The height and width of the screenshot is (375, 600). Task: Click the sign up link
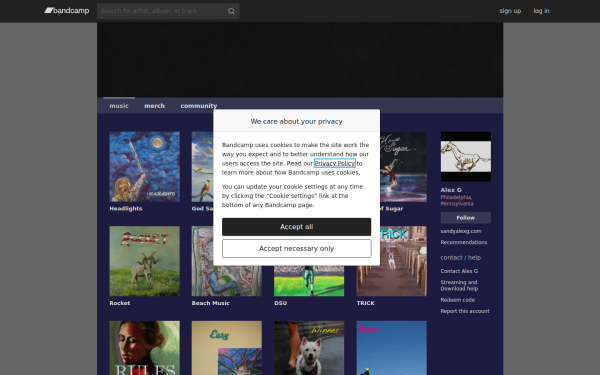pos(510,11)
